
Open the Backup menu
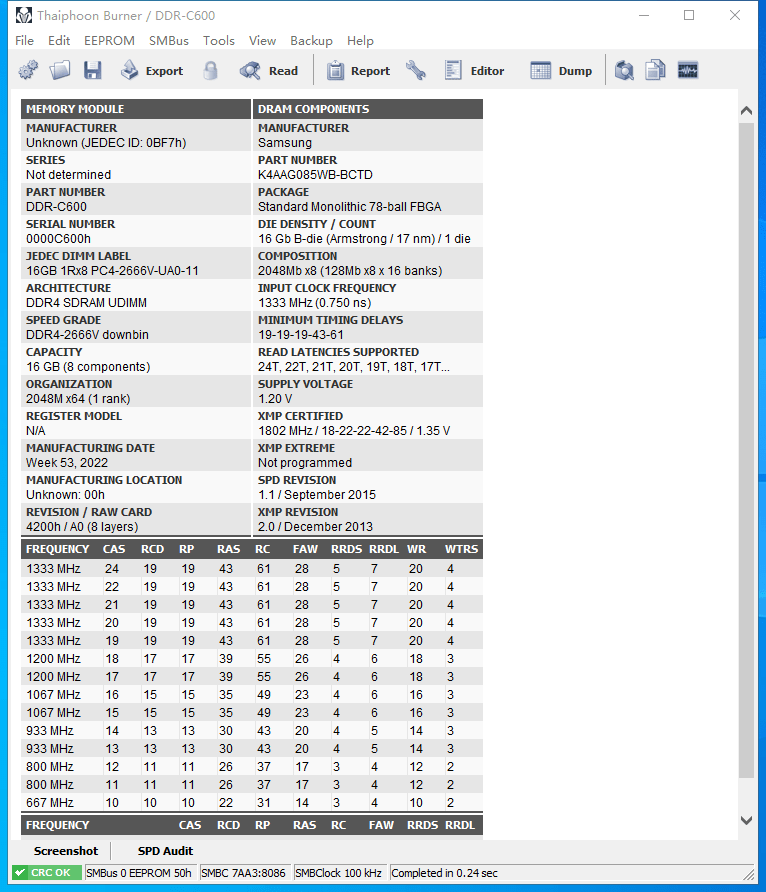click(x=311, y=40)
